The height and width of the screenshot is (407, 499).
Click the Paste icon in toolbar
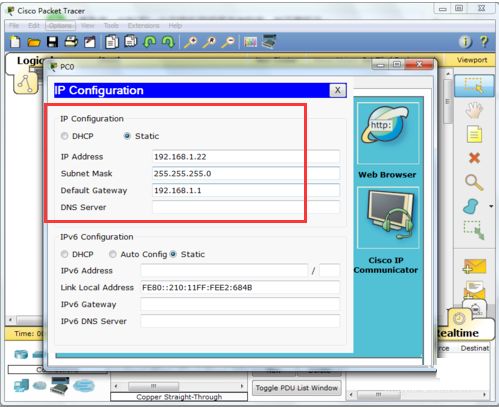point(130,42)
